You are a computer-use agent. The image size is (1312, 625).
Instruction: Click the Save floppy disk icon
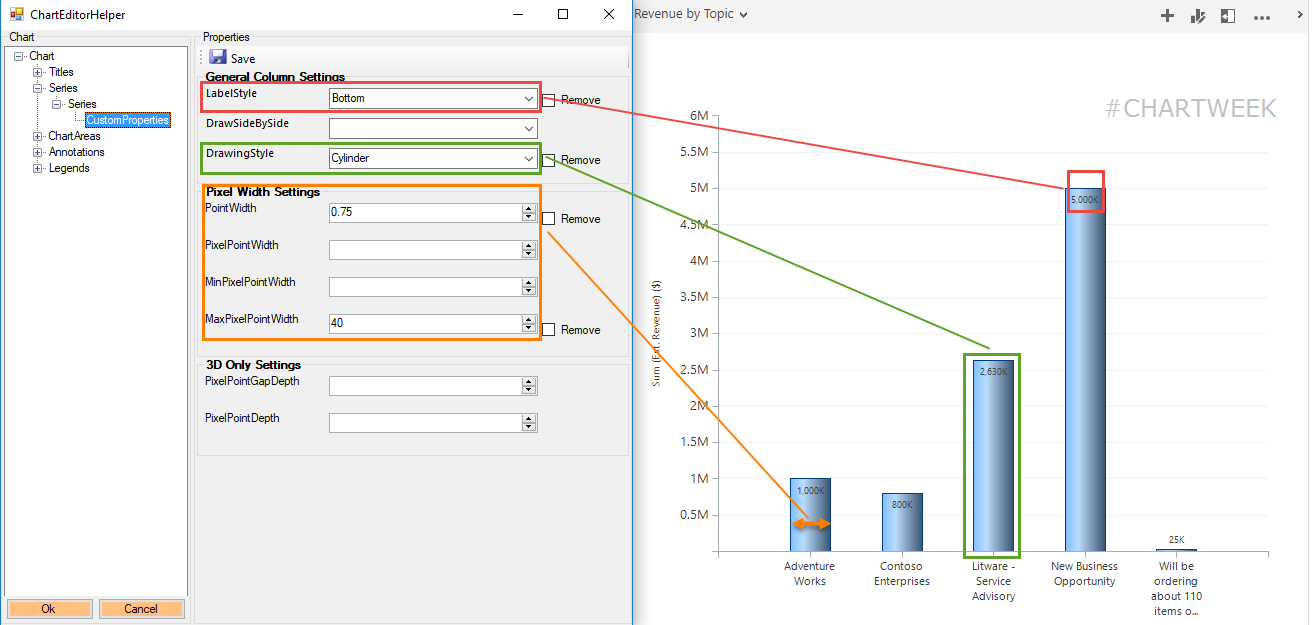tap(217, 58)
